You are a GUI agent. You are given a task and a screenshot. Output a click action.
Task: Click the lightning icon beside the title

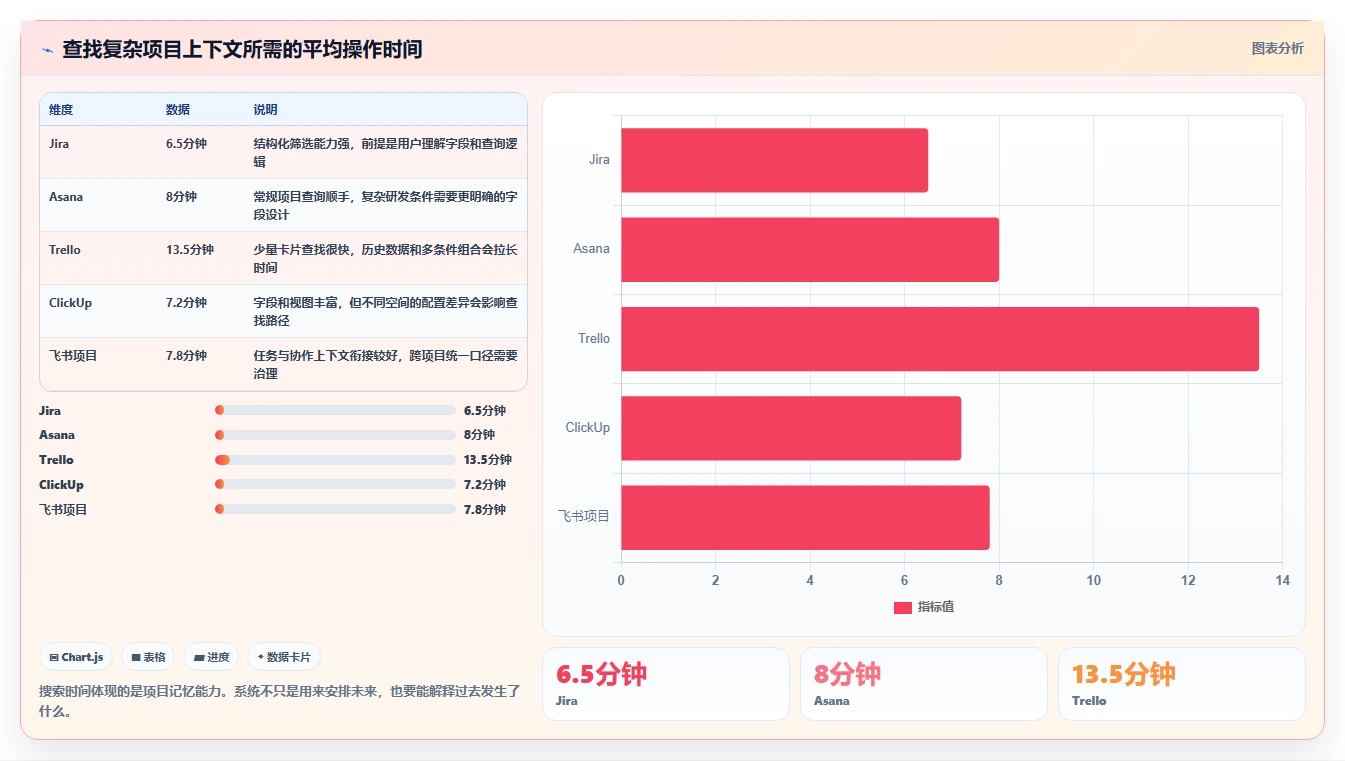[x=47, y=50]
